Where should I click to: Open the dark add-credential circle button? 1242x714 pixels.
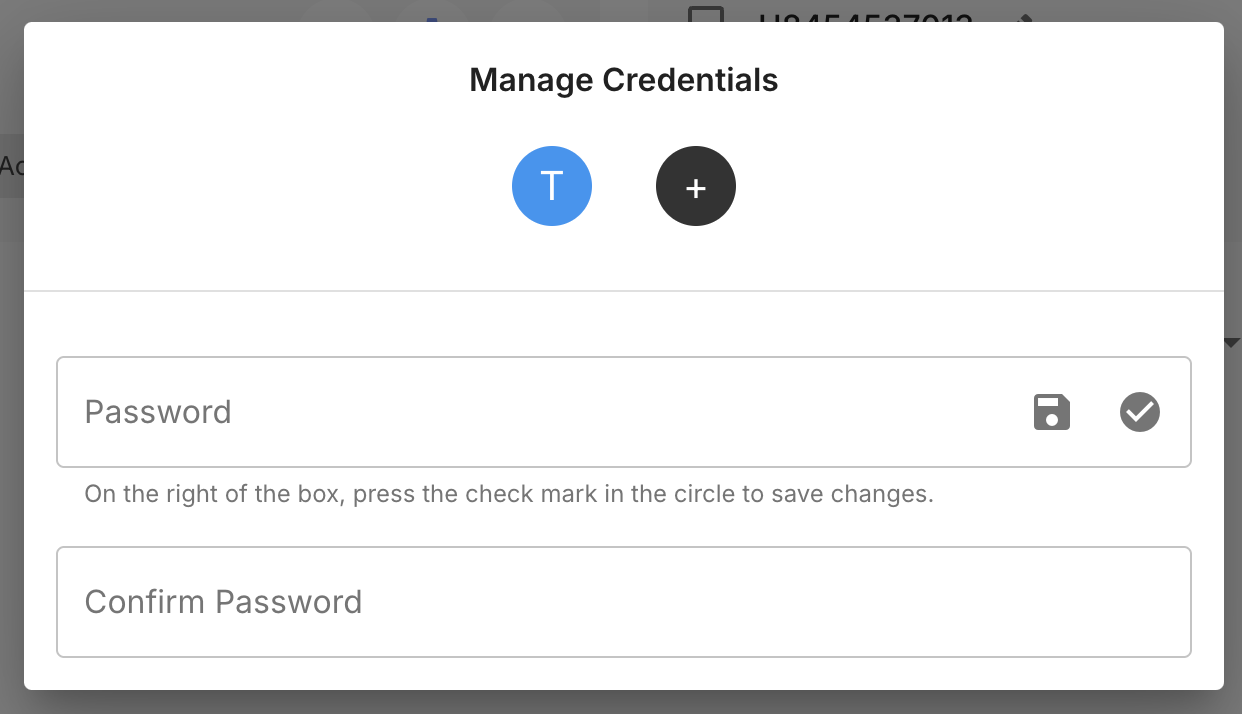coord(695,186)
